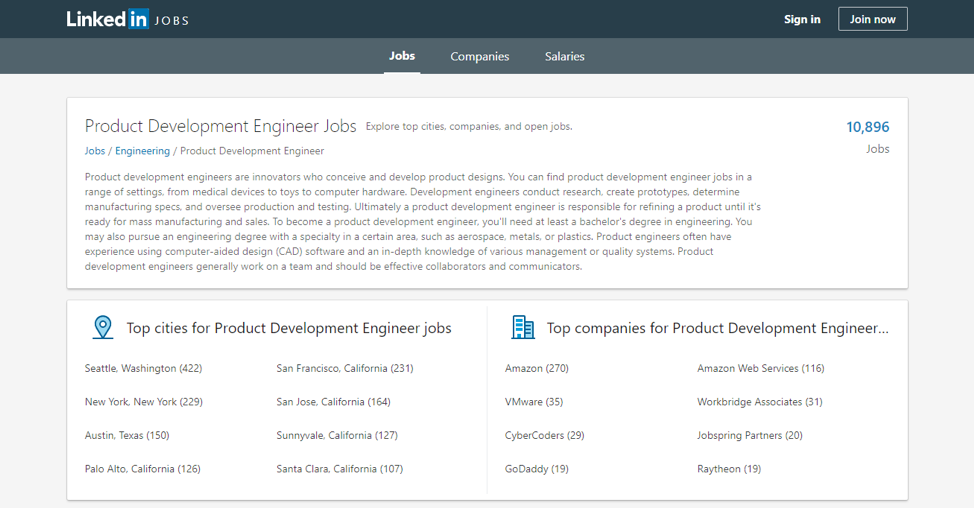Open San Jose, California (164) jobs
Viewport: 974px width, 508px height.
click(334, 402)
